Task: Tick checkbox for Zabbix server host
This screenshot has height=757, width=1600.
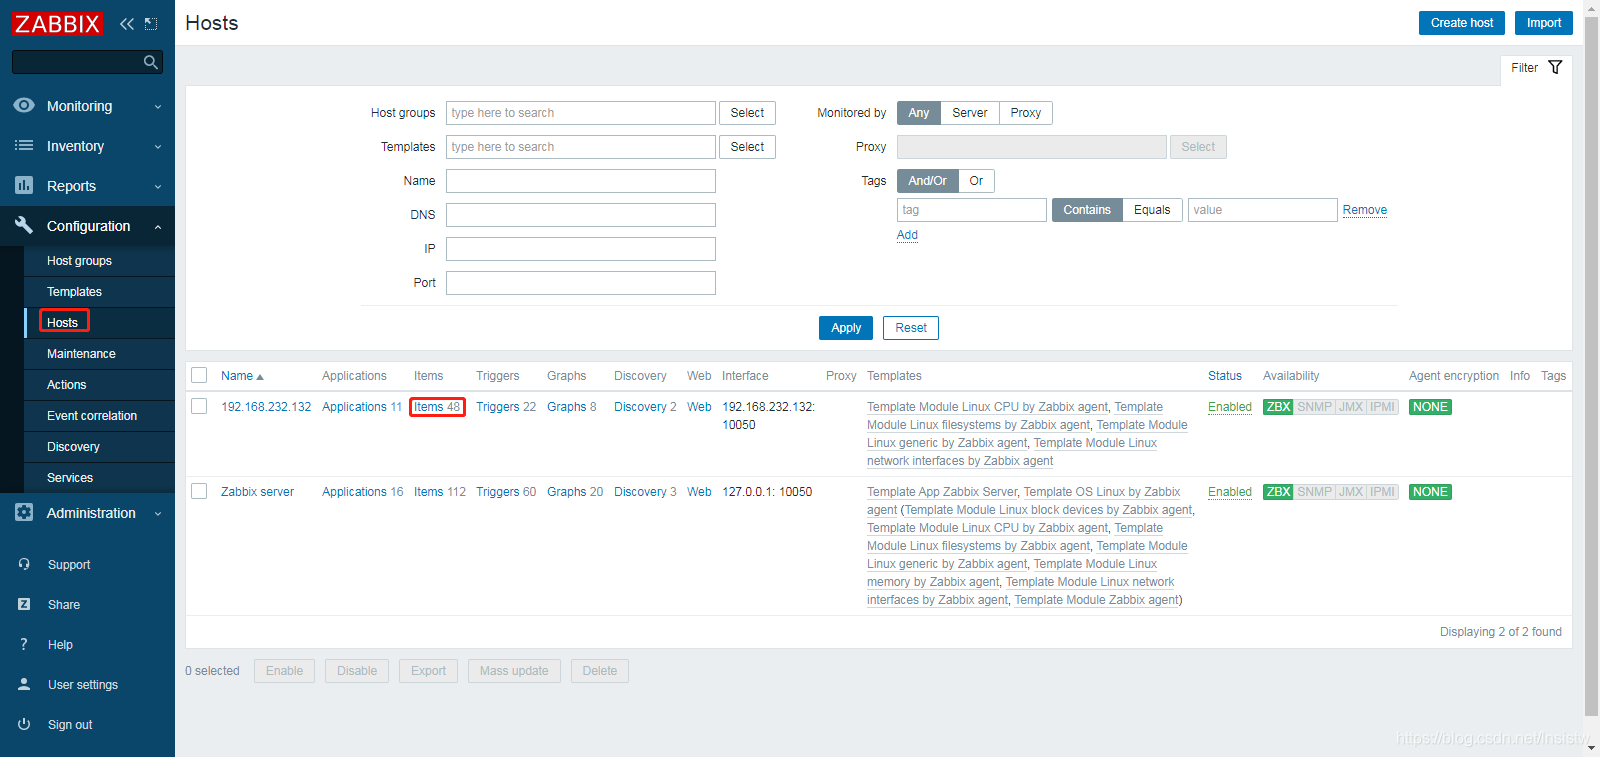Action: tap(199, 491)
